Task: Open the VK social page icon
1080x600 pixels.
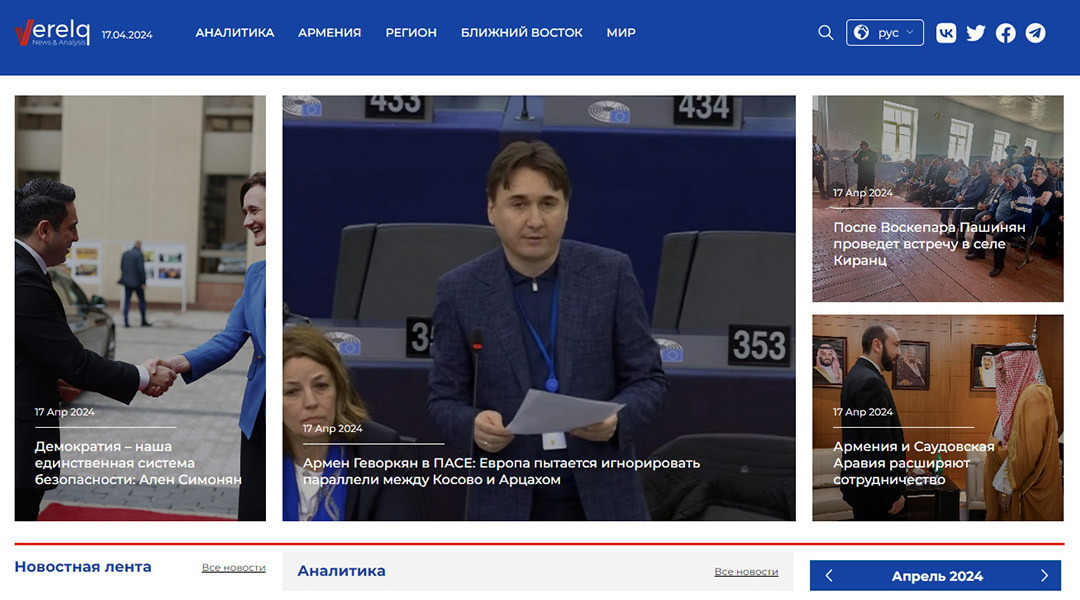Action: tap(946, 33)
